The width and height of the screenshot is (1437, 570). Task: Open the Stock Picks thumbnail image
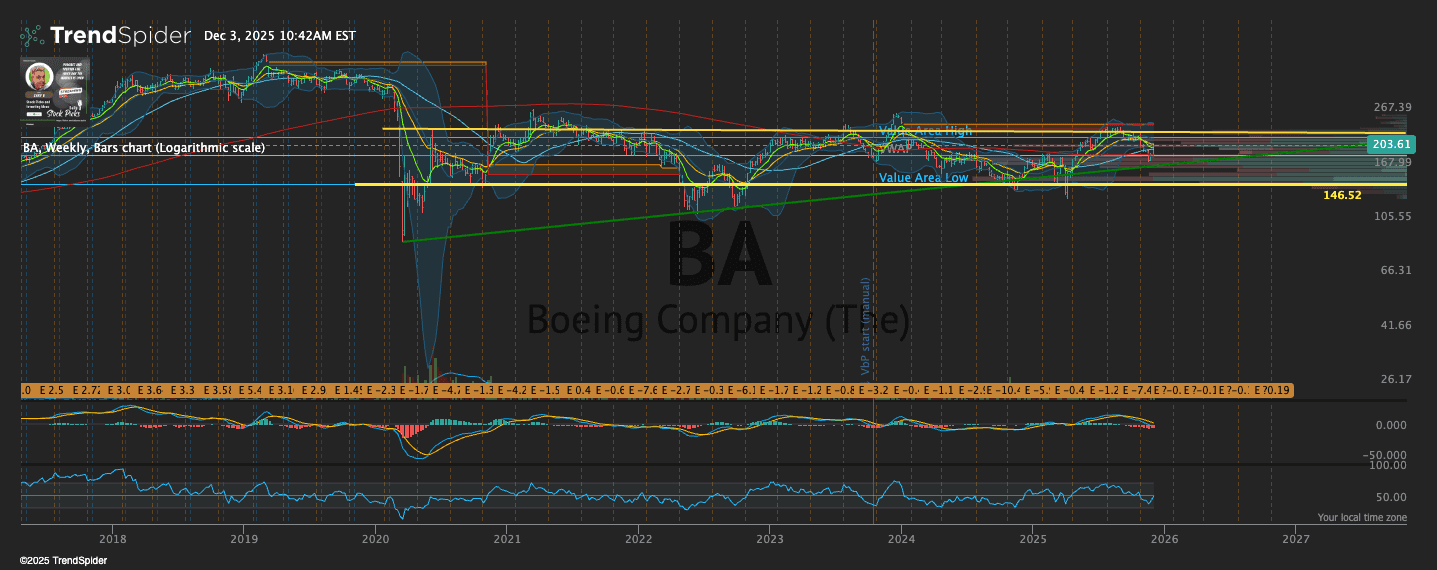[55, 89]
